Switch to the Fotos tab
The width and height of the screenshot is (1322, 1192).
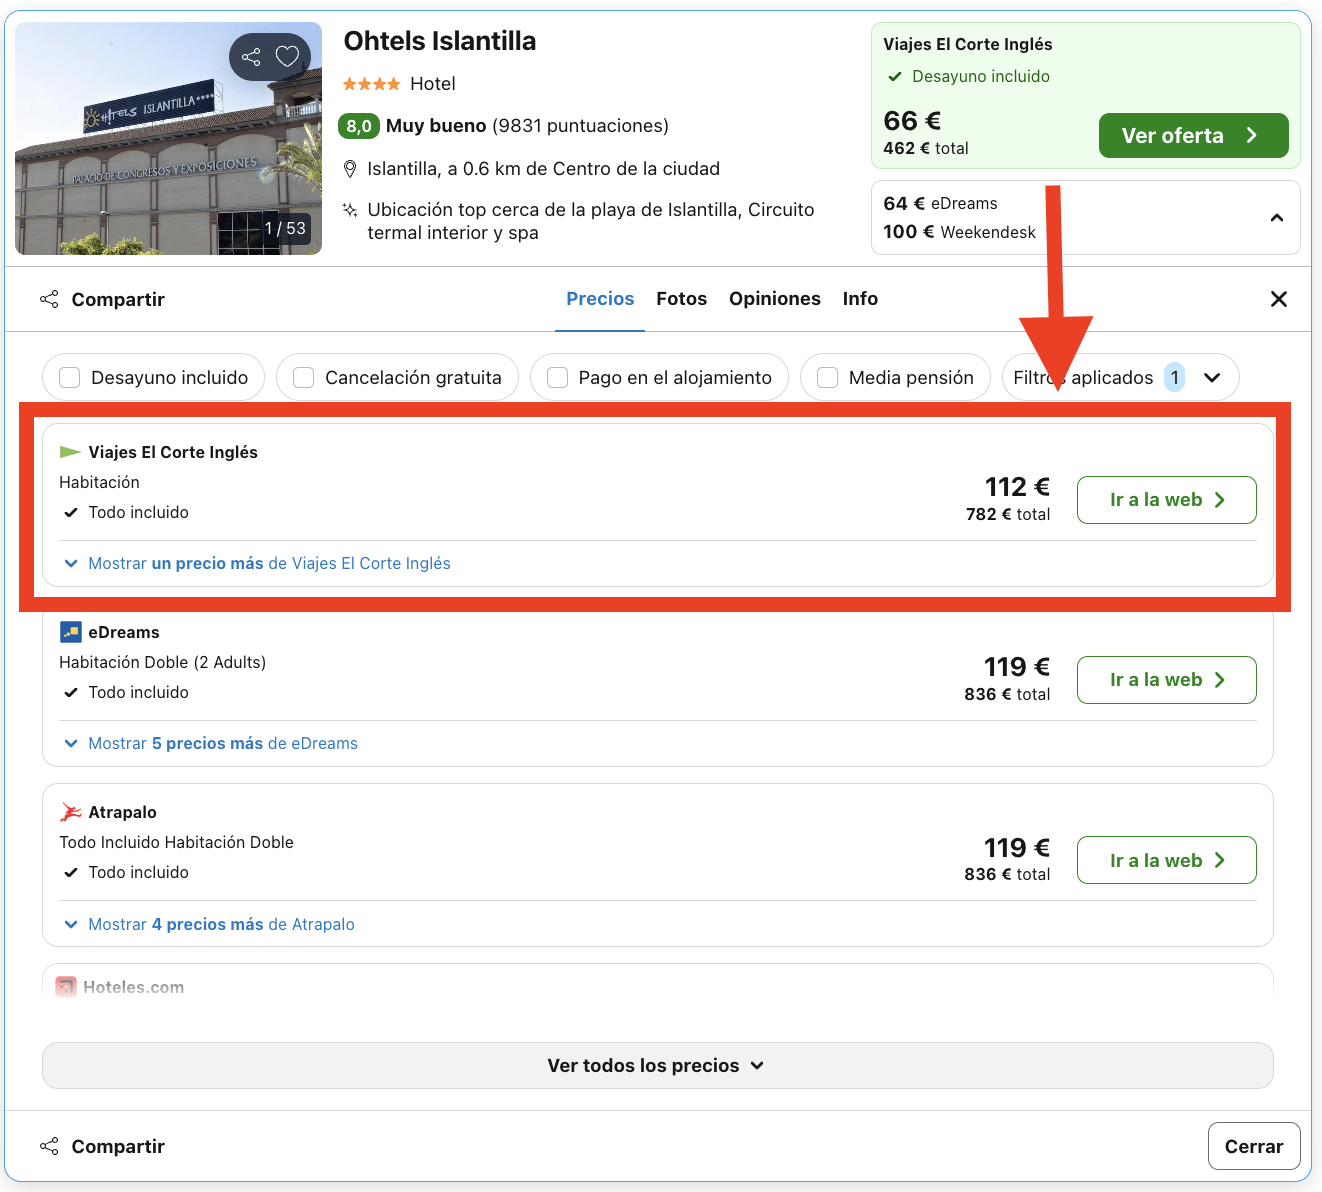[x=682, y=299]
